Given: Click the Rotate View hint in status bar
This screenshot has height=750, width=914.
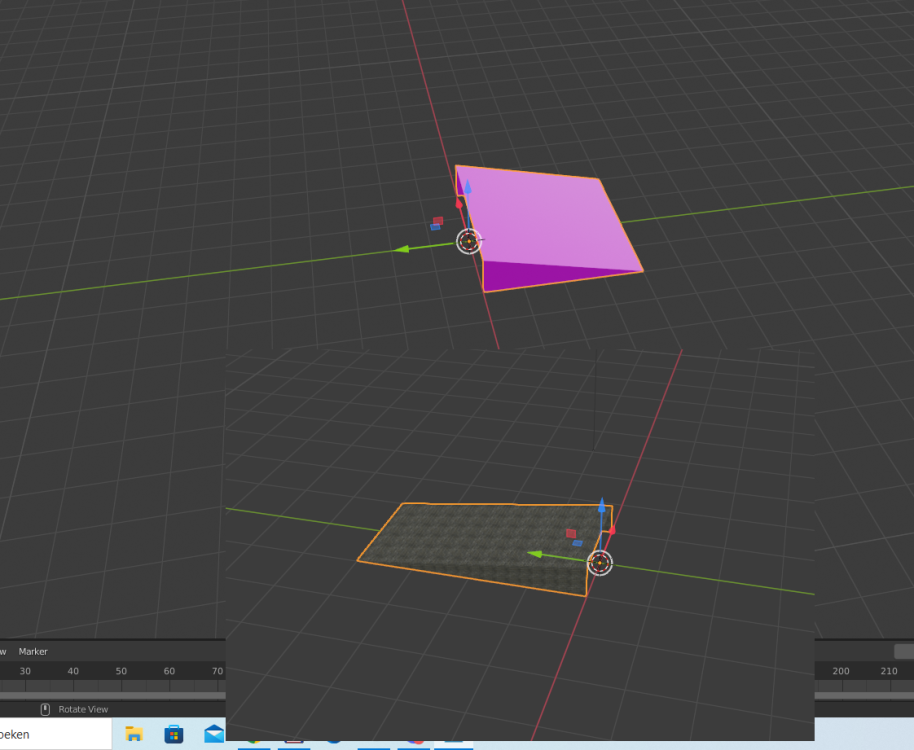Looking at the screenshot, I should (x=82, y=709).
